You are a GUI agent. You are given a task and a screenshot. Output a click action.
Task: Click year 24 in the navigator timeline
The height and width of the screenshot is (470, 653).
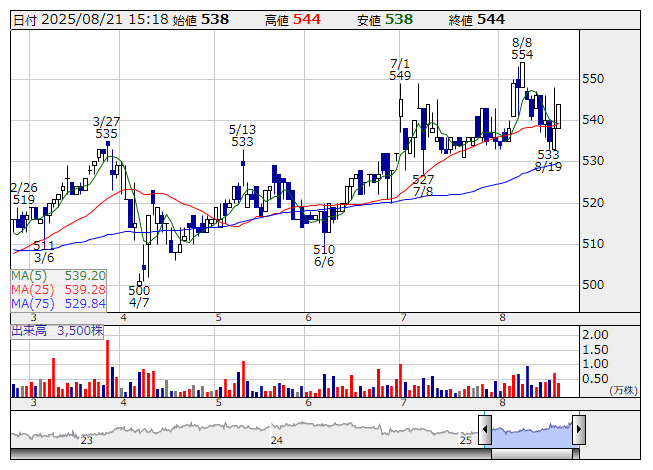(x=277, y=440)
